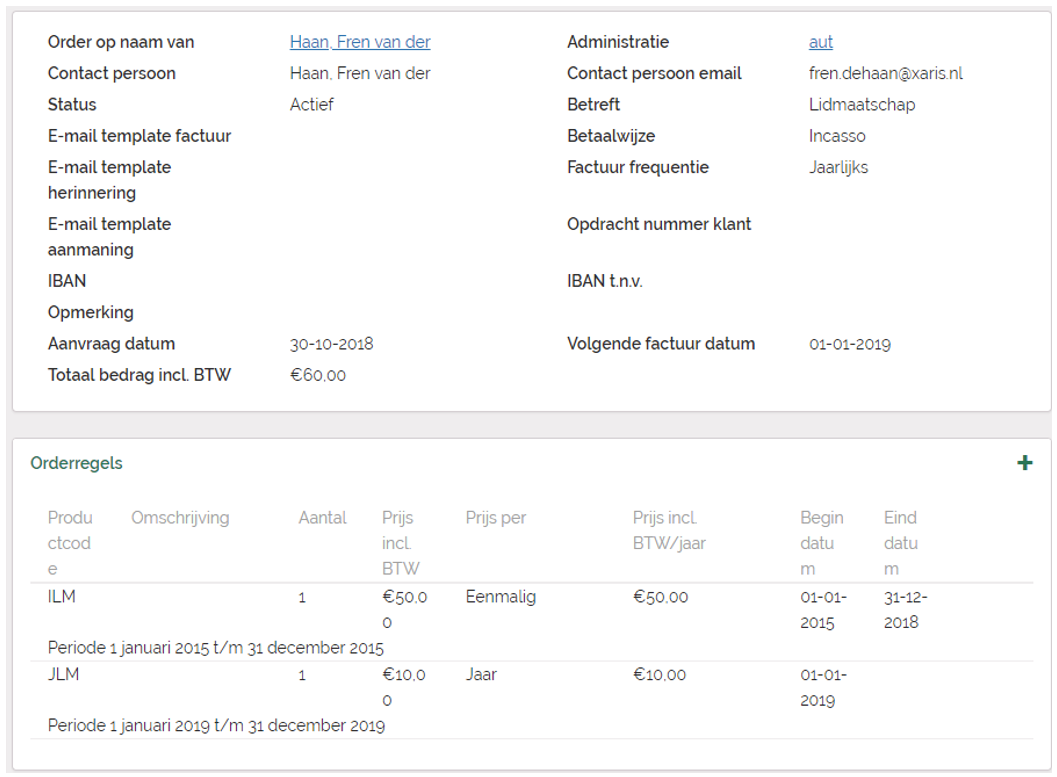Click the Aanvraag datum value 30-10-2018
Viewport: 1057px width, 777px height.
331,344
